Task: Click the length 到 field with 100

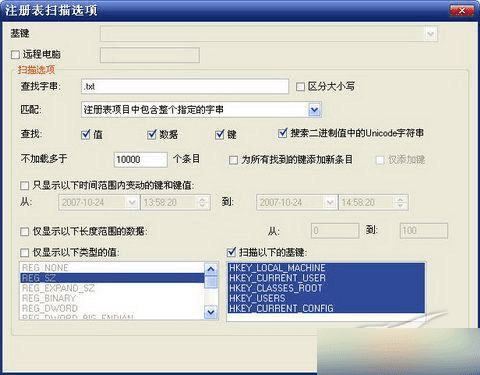Action: click(424, 231)
